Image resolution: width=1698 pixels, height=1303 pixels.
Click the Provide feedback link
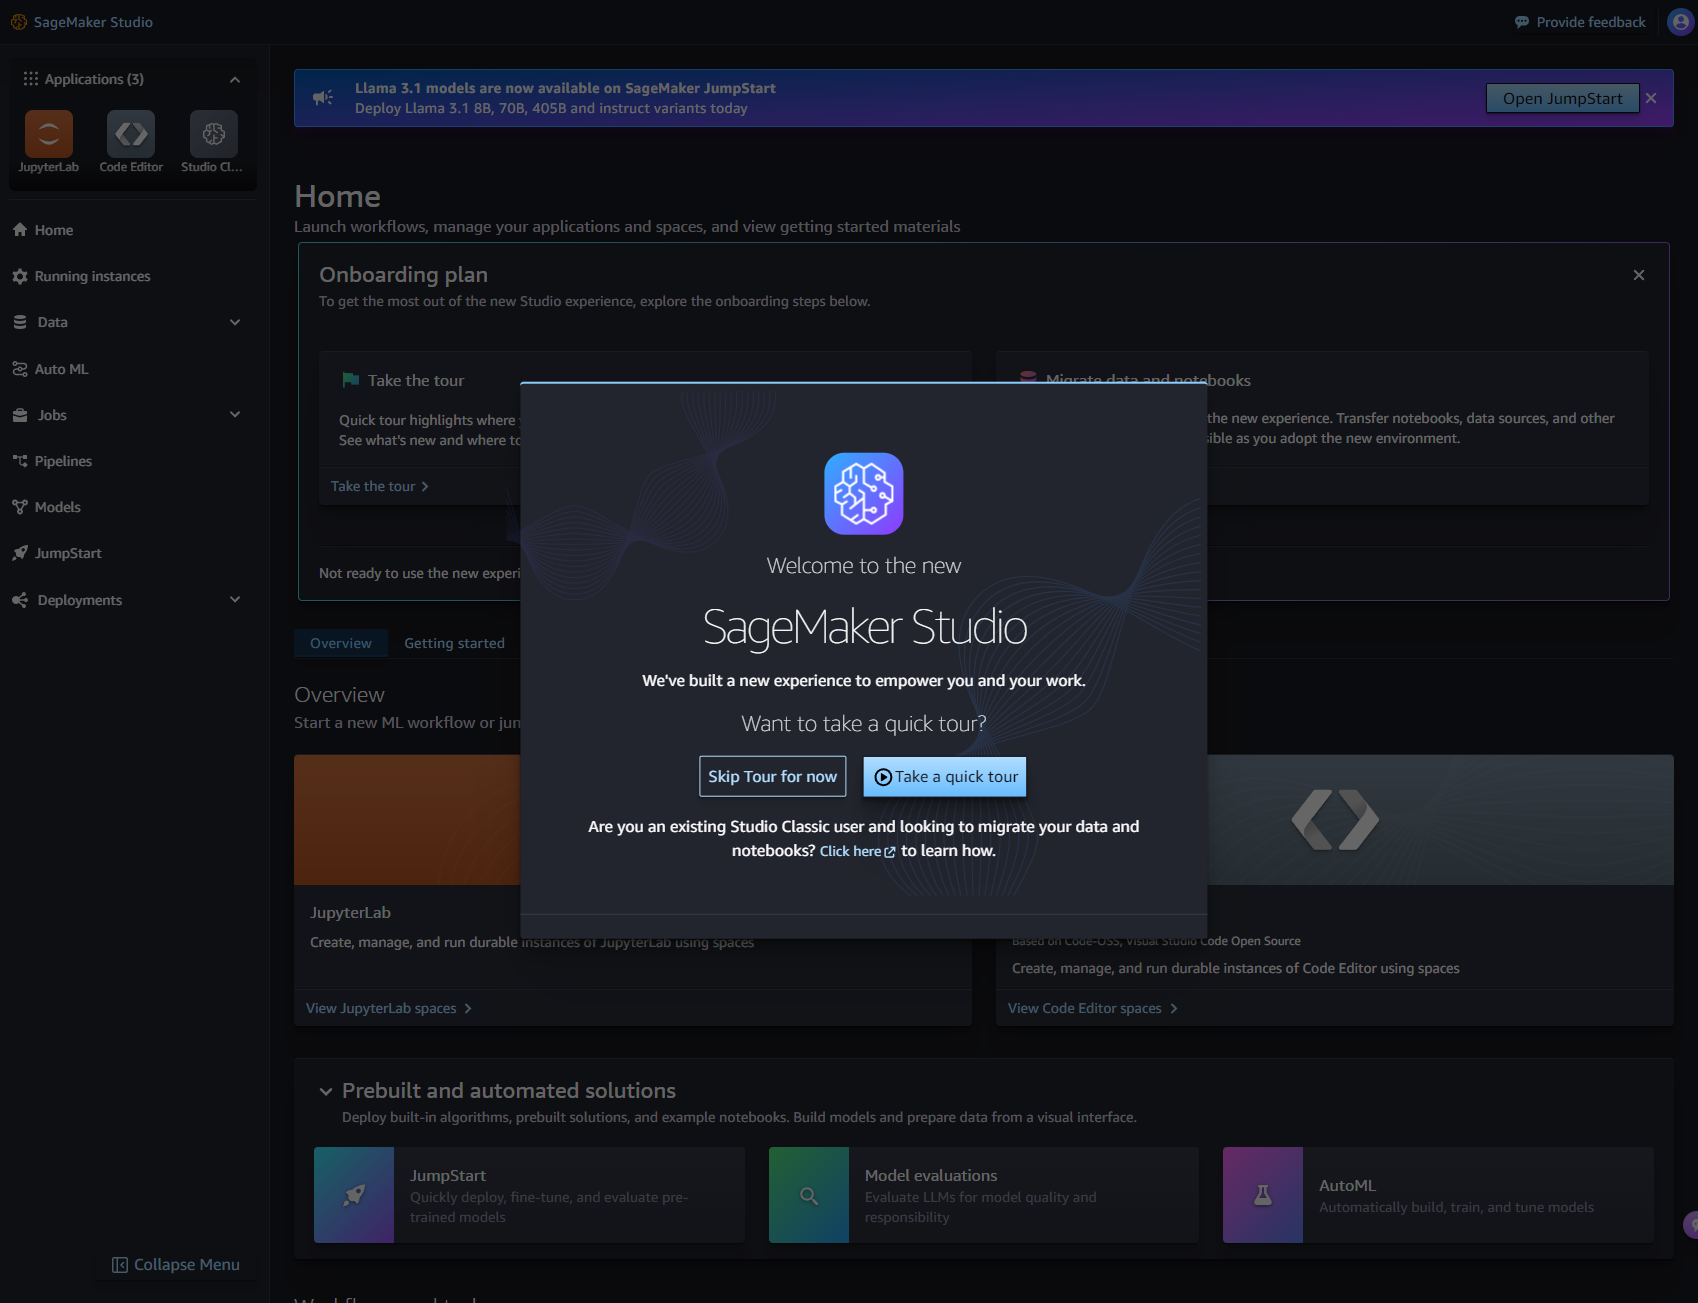(x=1580, y=22)
